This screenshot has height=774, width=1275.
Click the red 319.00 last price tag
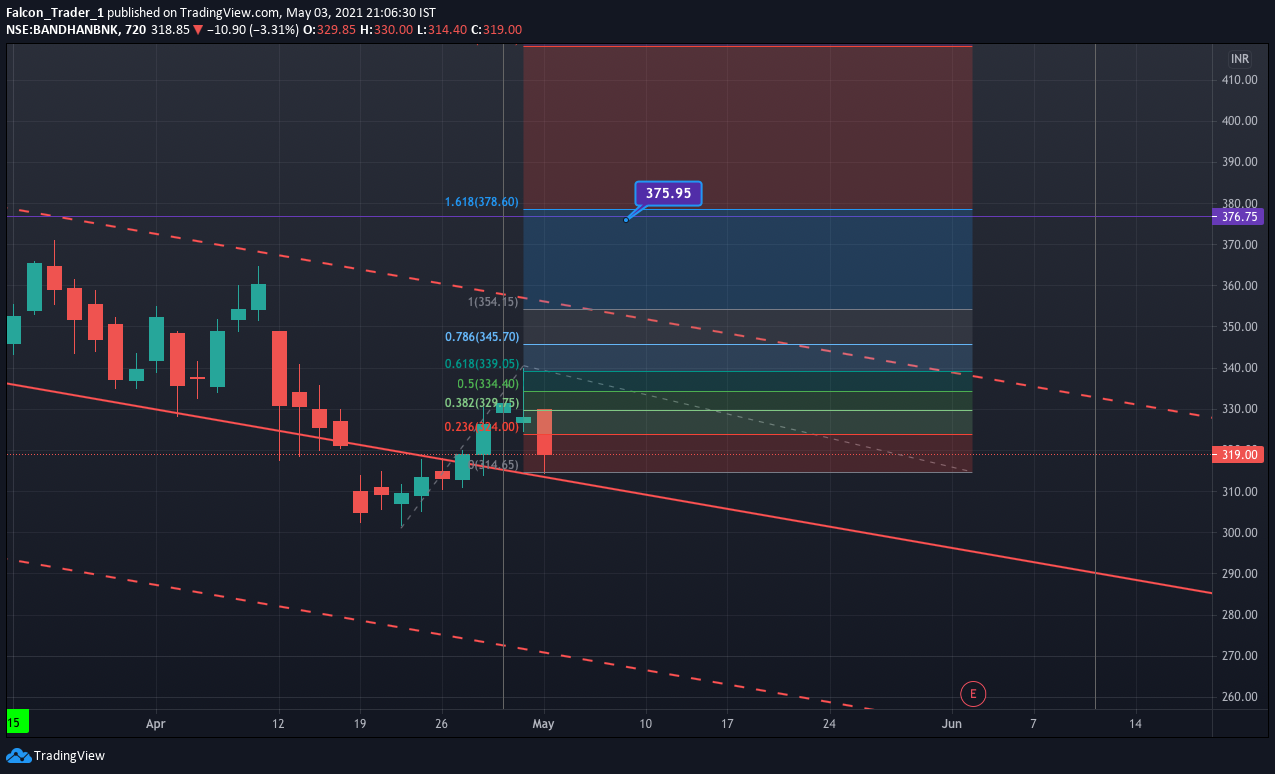pyautogui.click(x=1236, y=454)
